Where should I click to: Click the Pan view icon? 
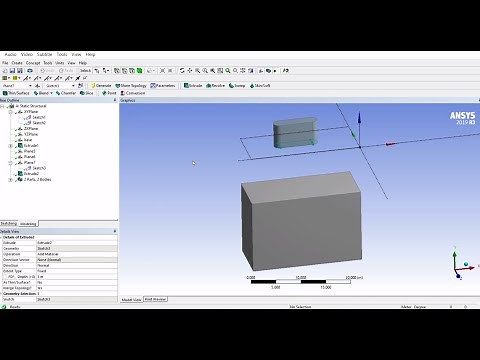(x=190, y=71)
